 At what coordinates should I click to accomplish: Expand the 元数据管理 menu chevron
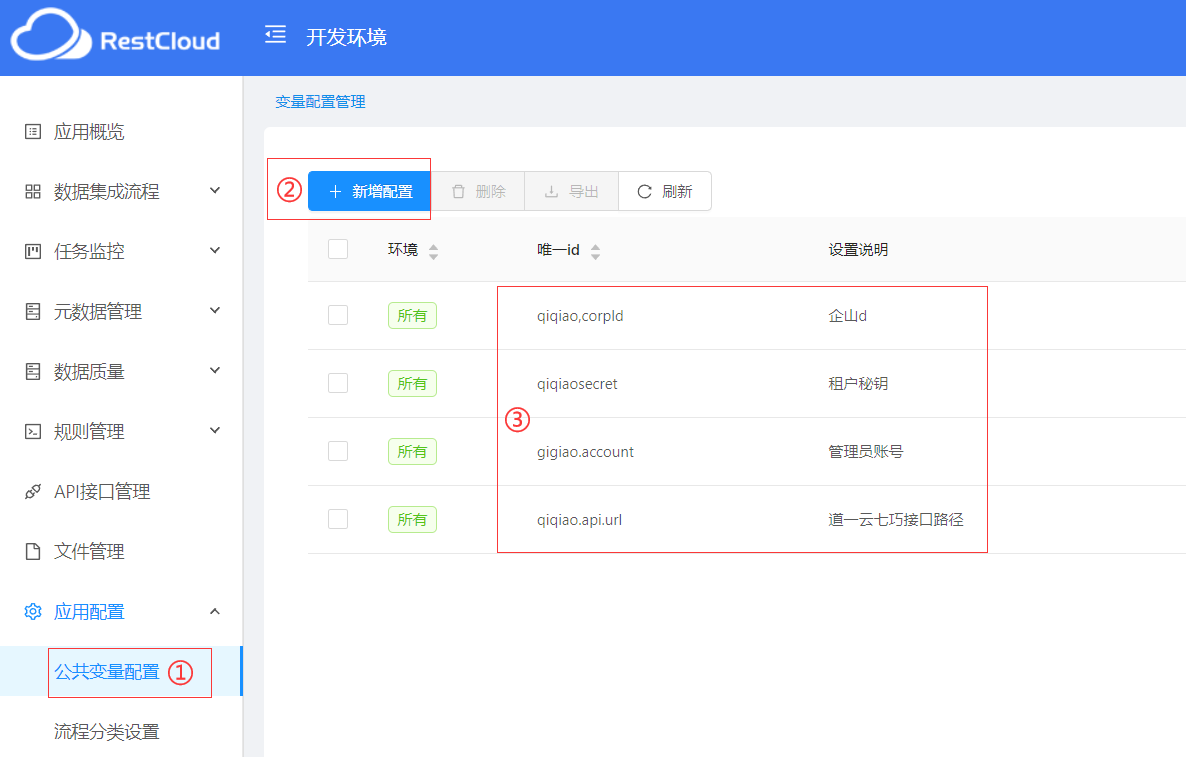pos(215,311)
